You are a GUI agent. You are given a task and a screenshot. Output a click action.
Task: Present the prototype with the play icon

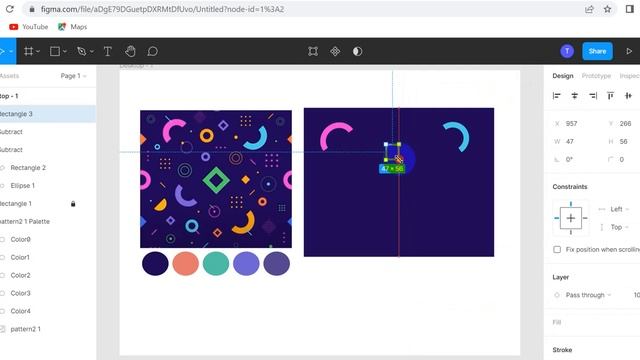[x=629, y=51]
